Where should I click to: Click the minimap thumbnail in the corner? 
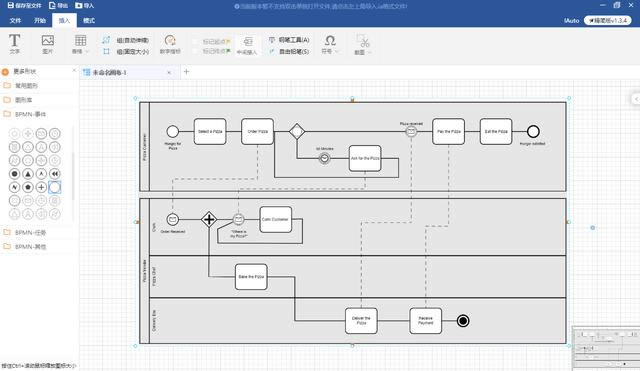pyautogui.click(x=606, y=348)
